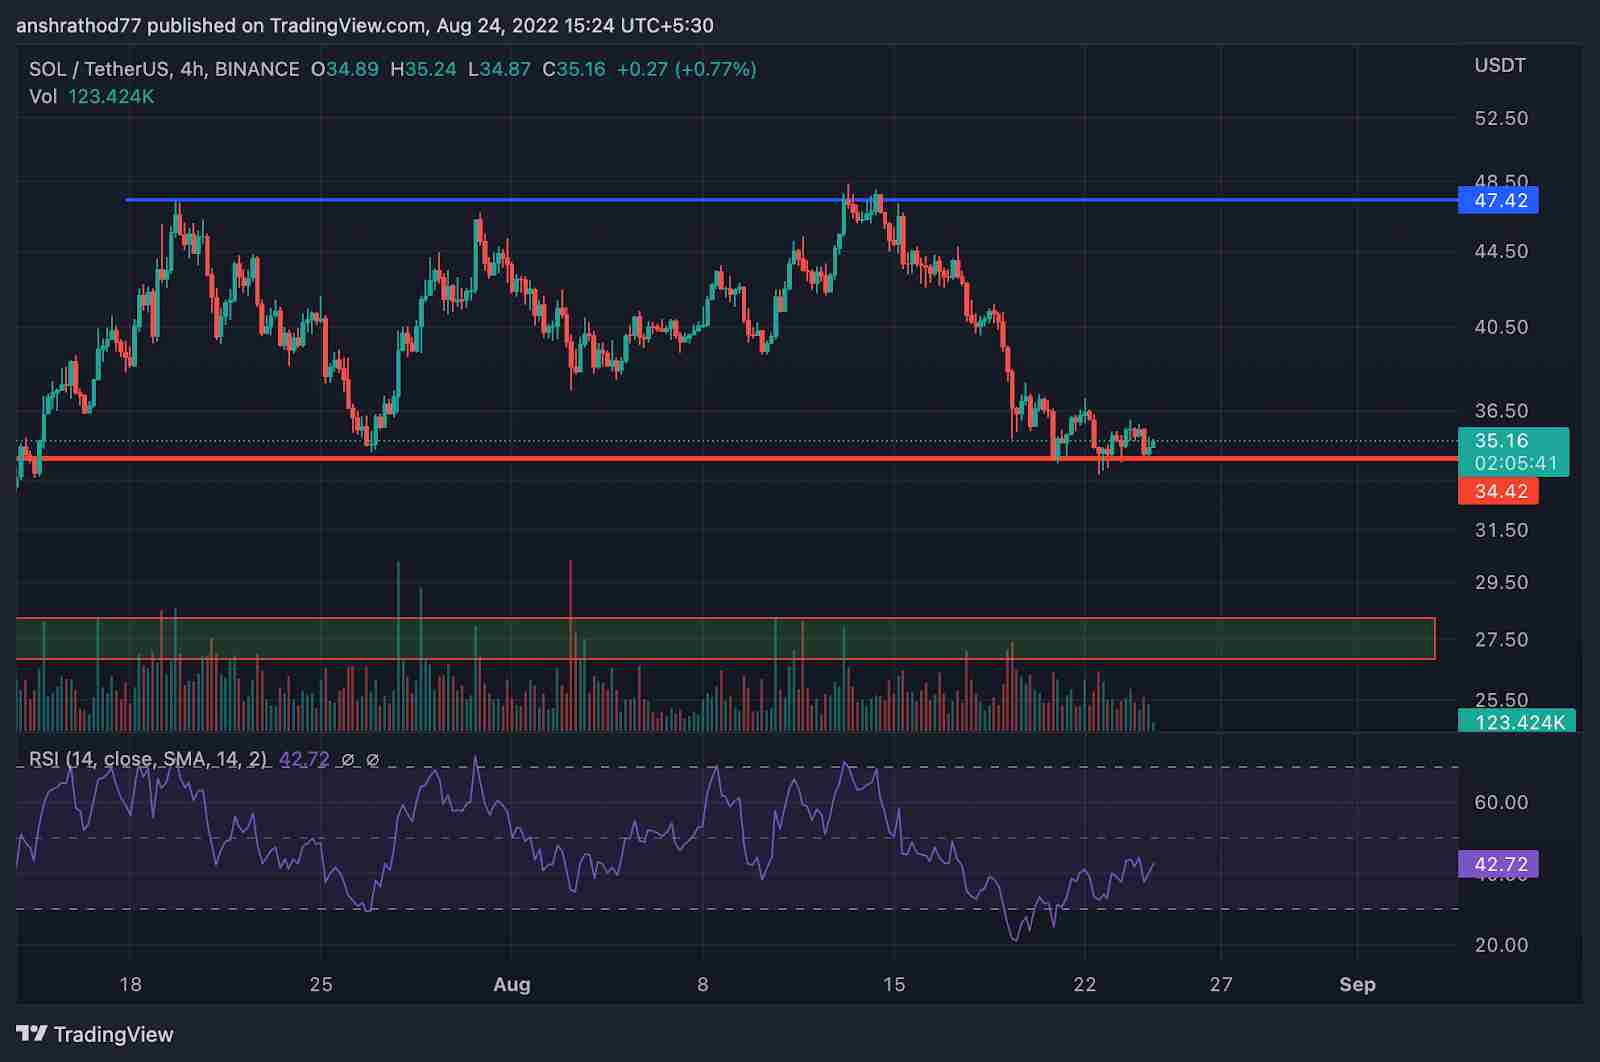Click the Sep label on time axis
The image size is (1600, 1062).
coord(1357,984)
